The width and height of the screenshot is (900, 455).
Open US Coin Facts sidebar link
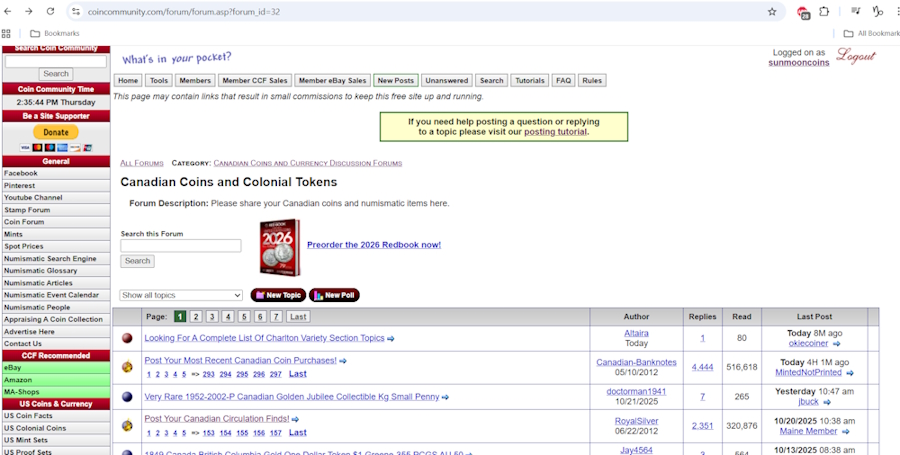[x=56, y=415]
